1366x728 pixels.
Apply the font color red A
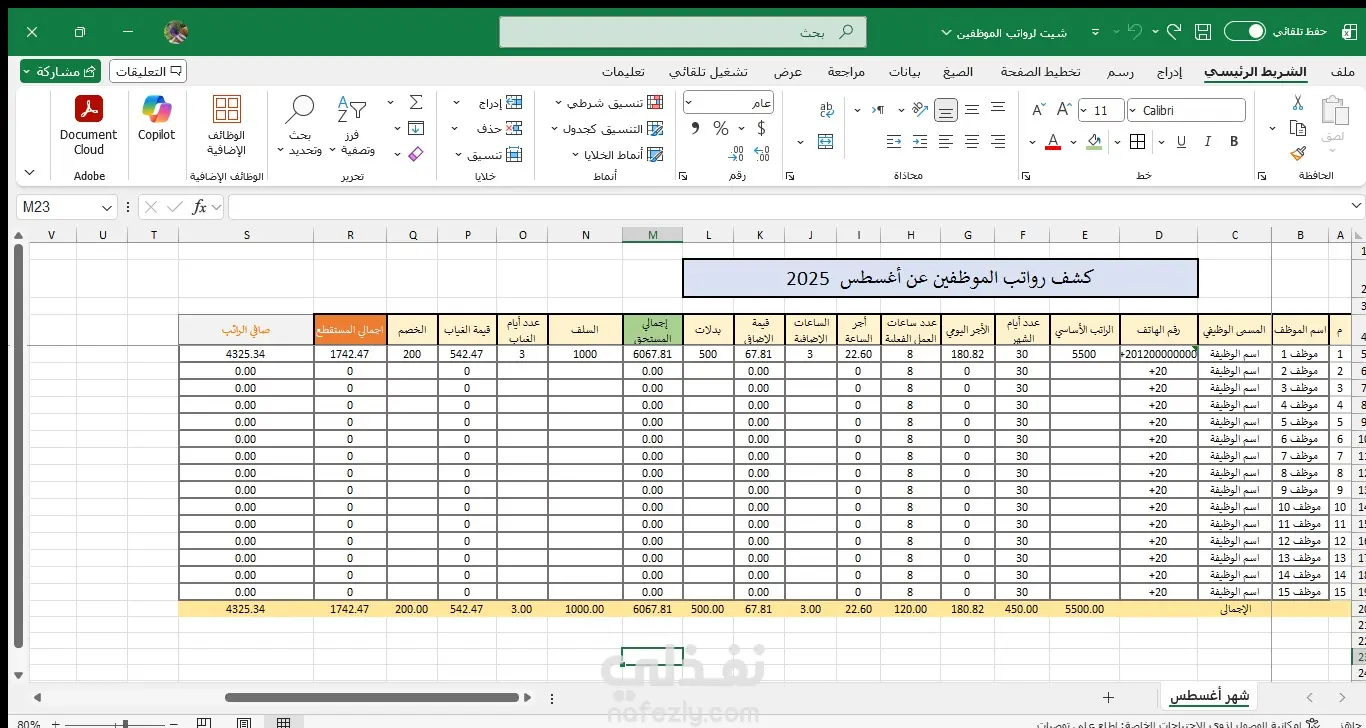(1052, 142)
